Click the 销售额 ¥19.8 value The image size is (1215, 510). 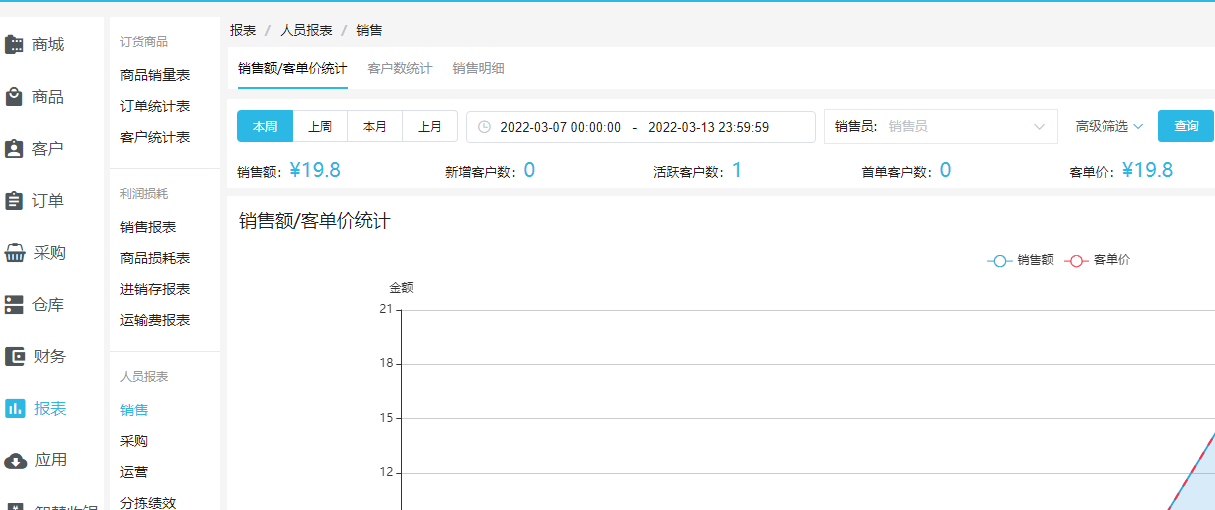315,170
